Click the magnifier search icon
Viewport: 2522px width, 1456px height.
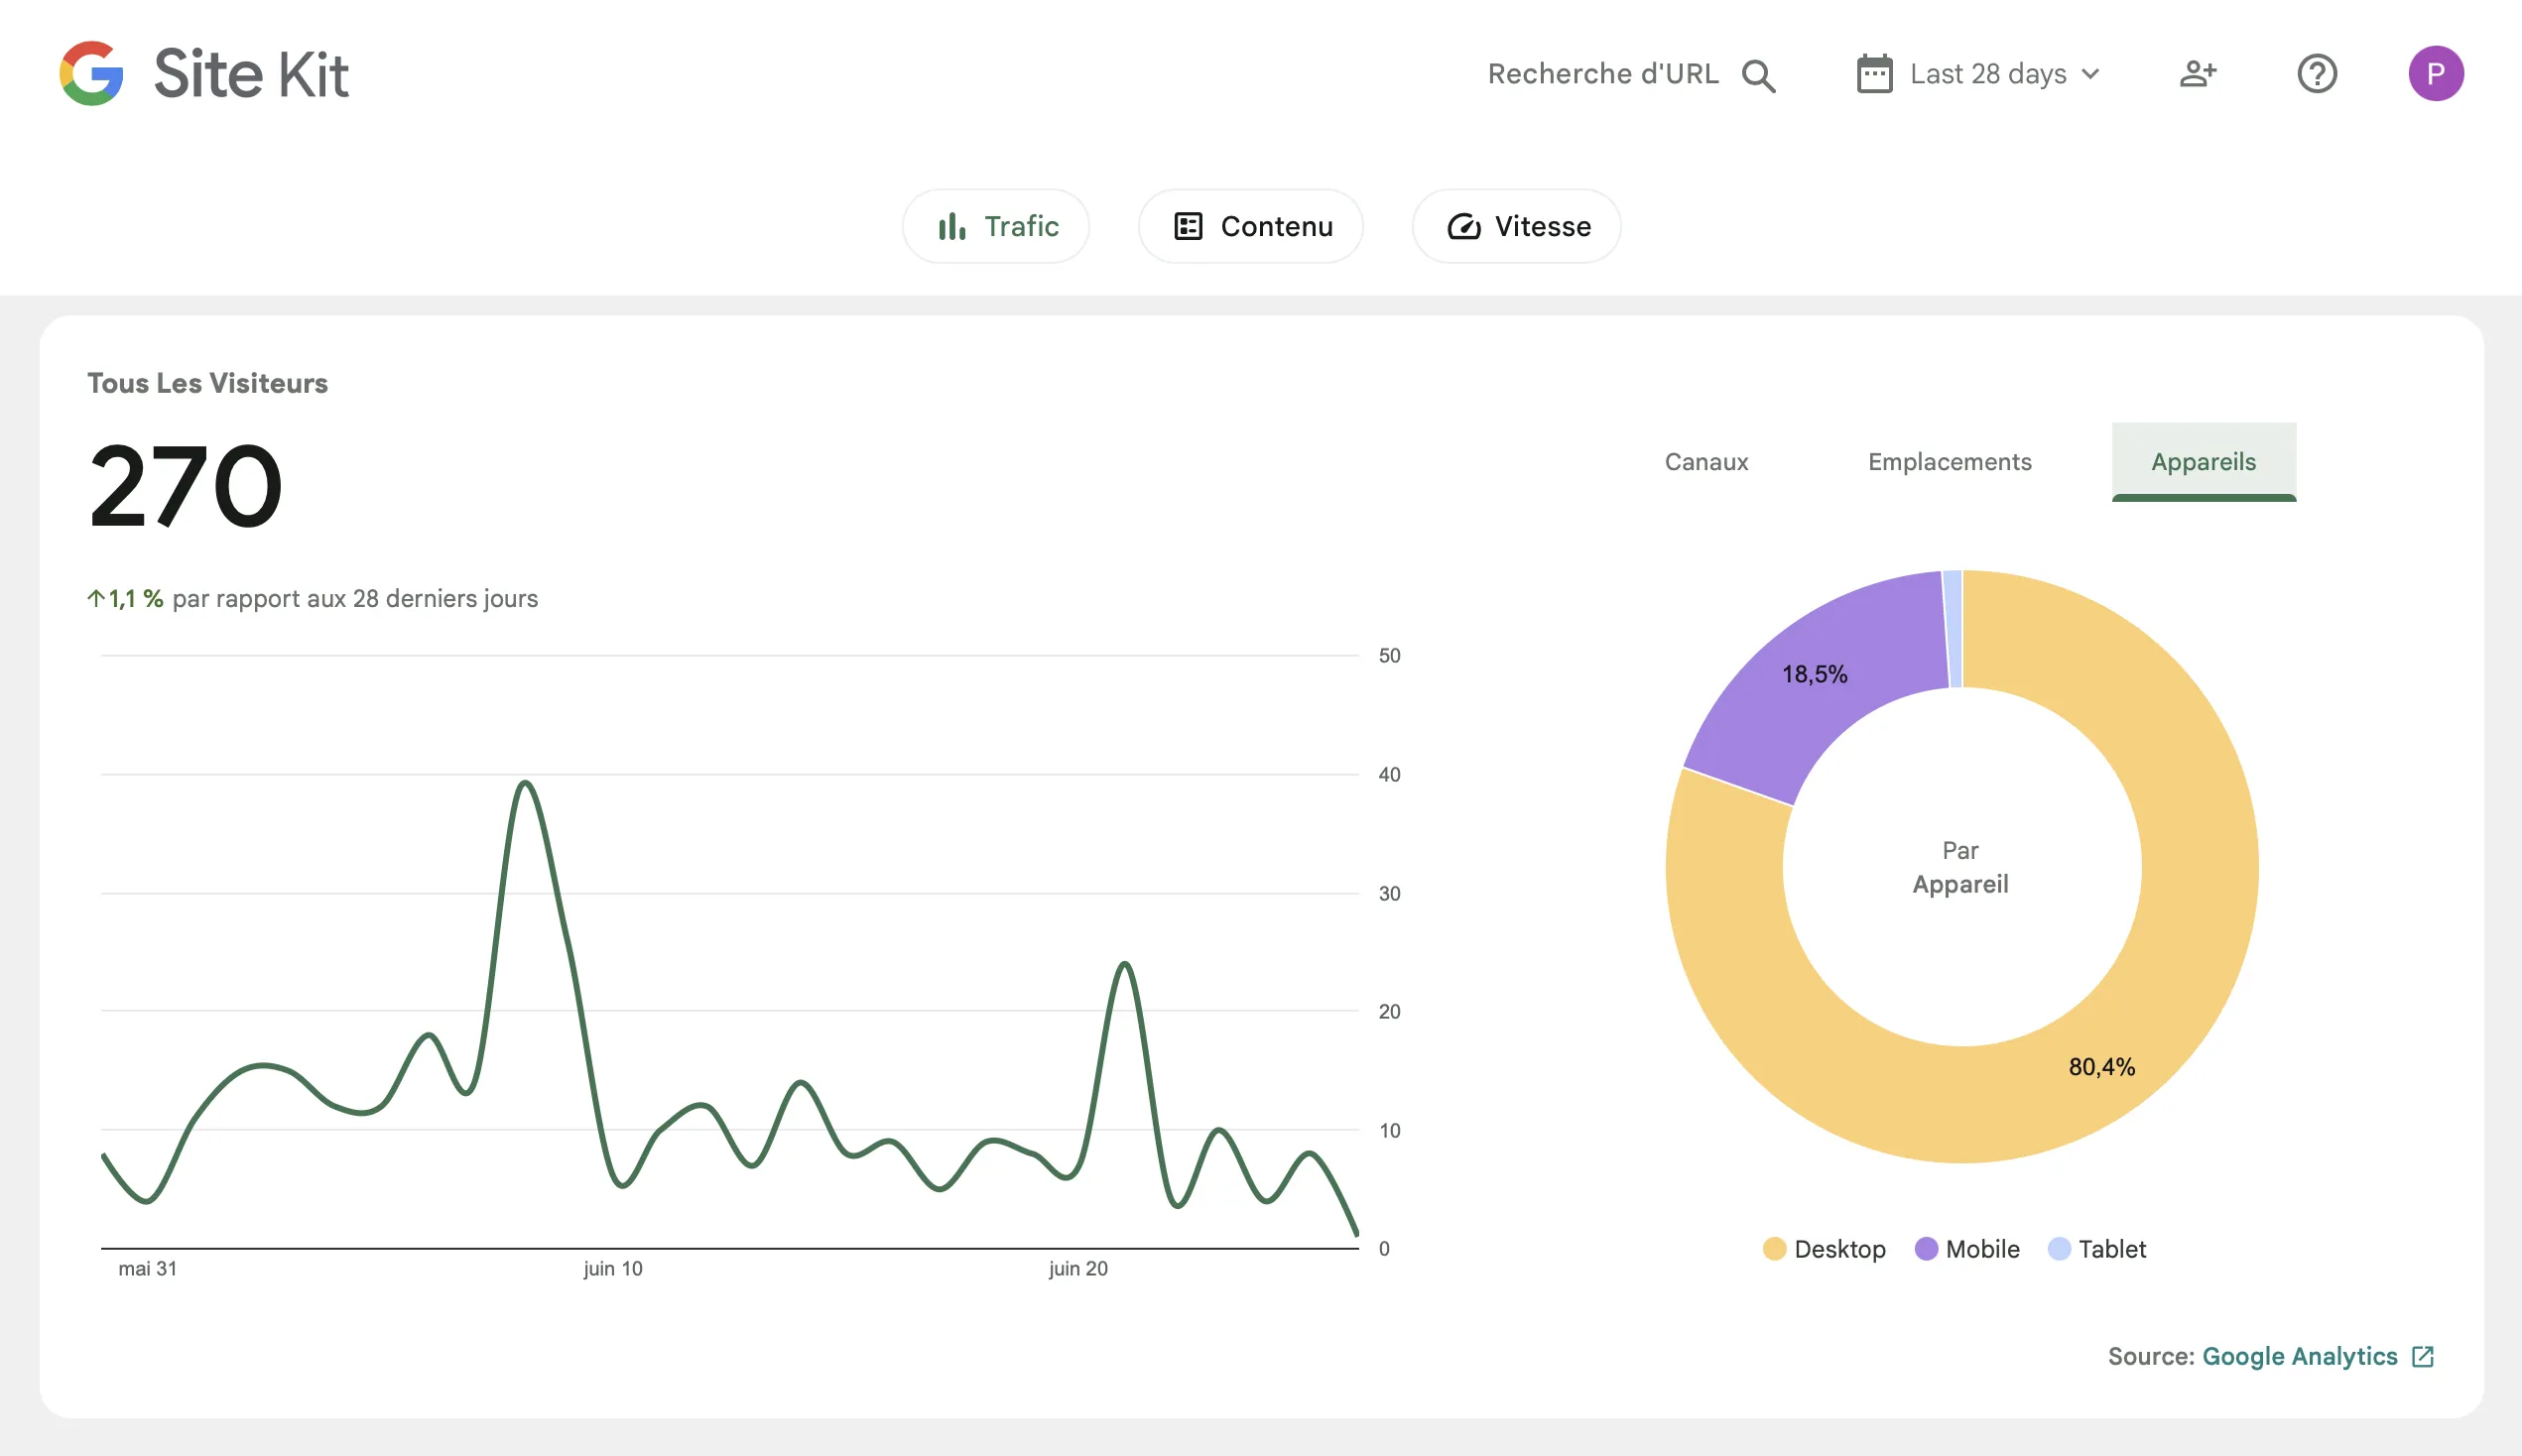click(x=1758, y=75)
